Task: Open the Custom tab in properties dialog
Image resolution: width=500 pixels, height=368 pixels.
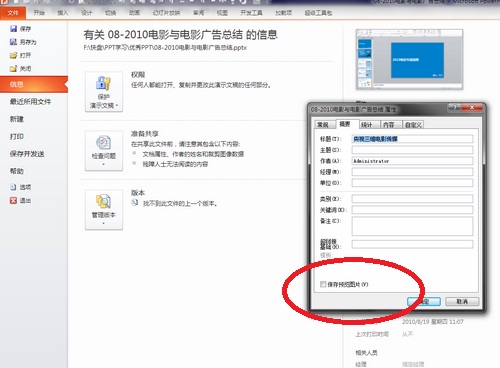Action: [413, 125]
